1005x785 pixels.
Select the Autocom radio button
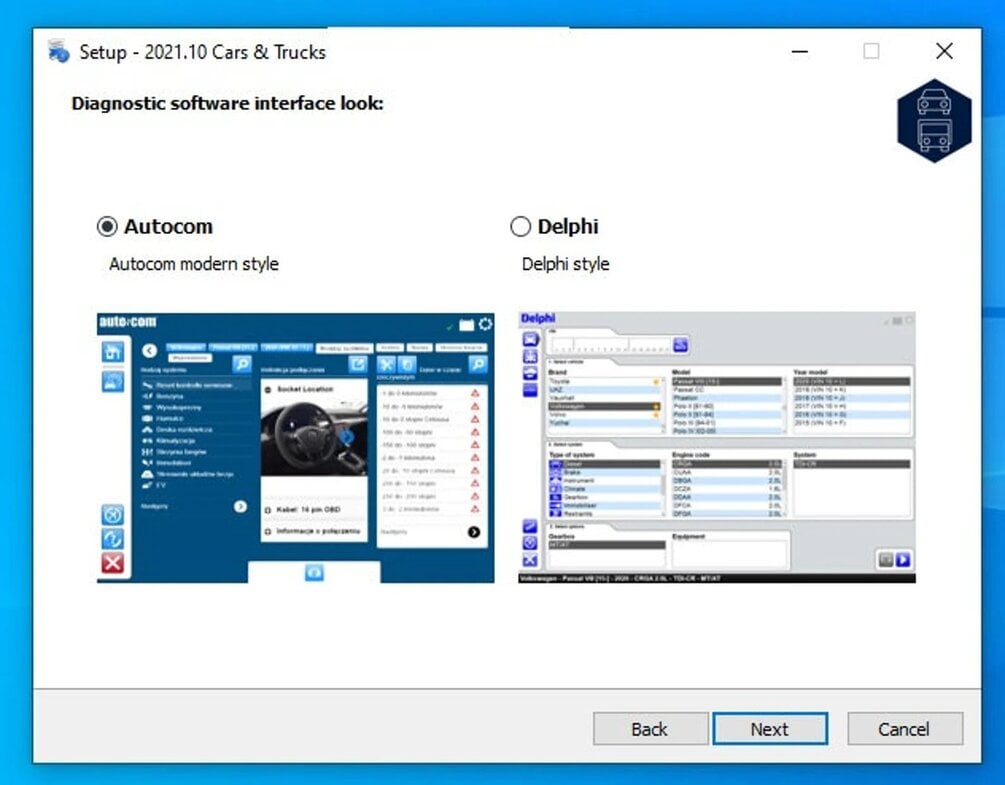(x=107, y=226)
